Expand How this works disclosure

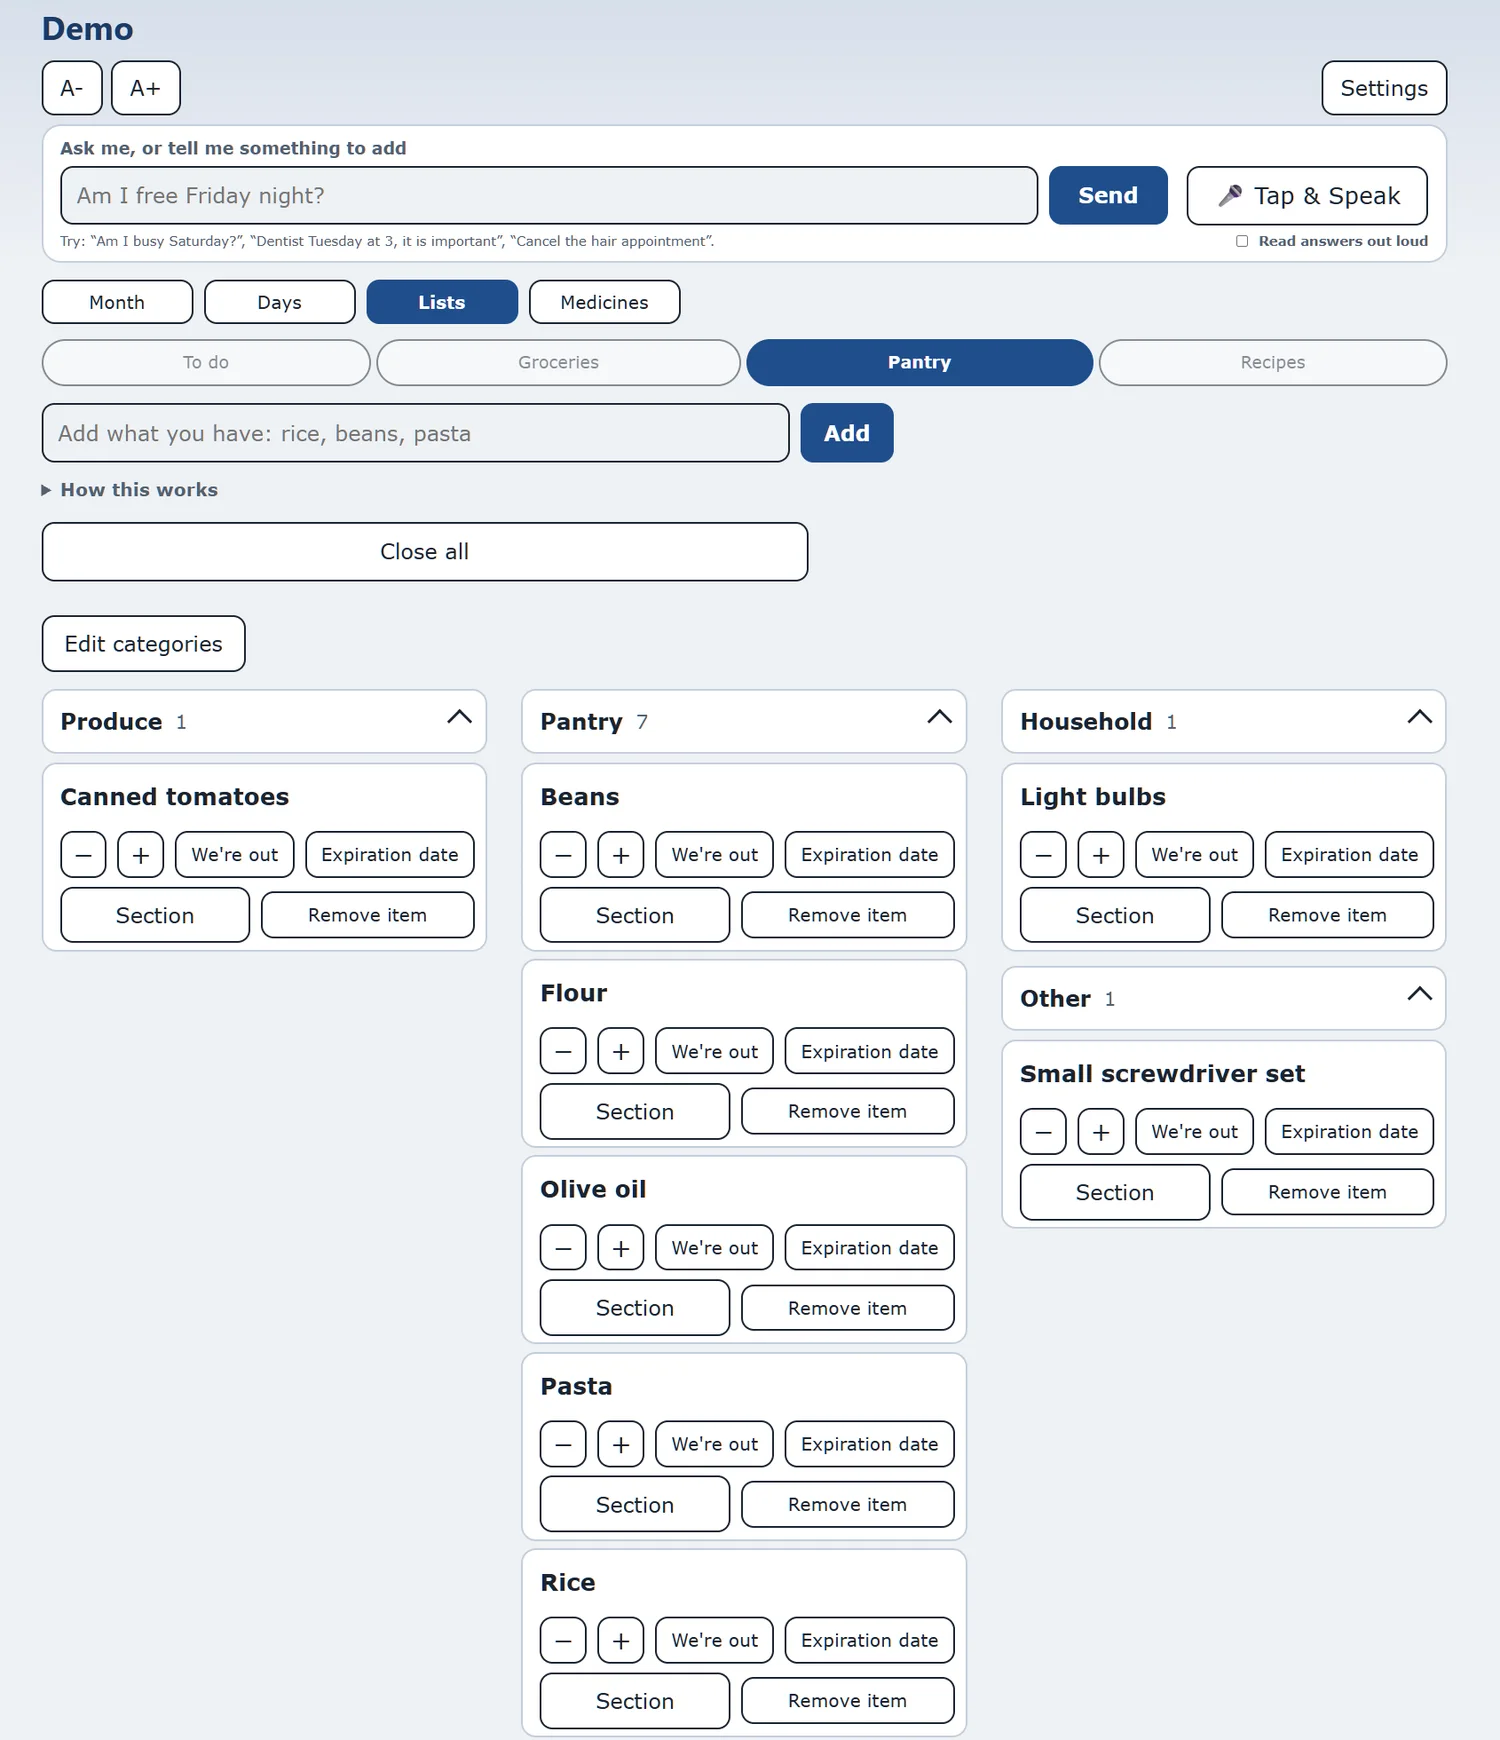point(130,490)
